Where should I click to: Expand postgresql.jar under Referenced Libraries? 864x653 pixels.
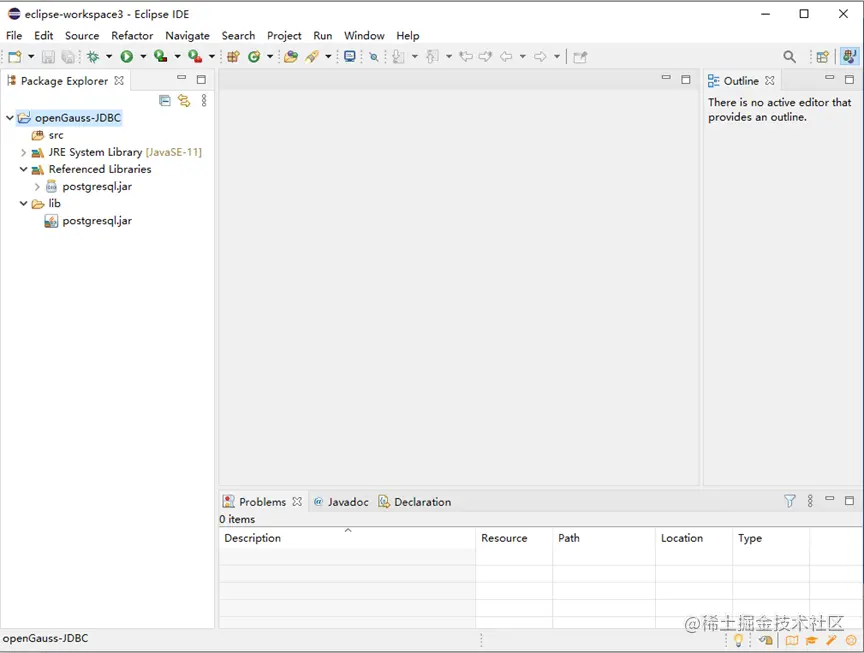coord(37,186)
